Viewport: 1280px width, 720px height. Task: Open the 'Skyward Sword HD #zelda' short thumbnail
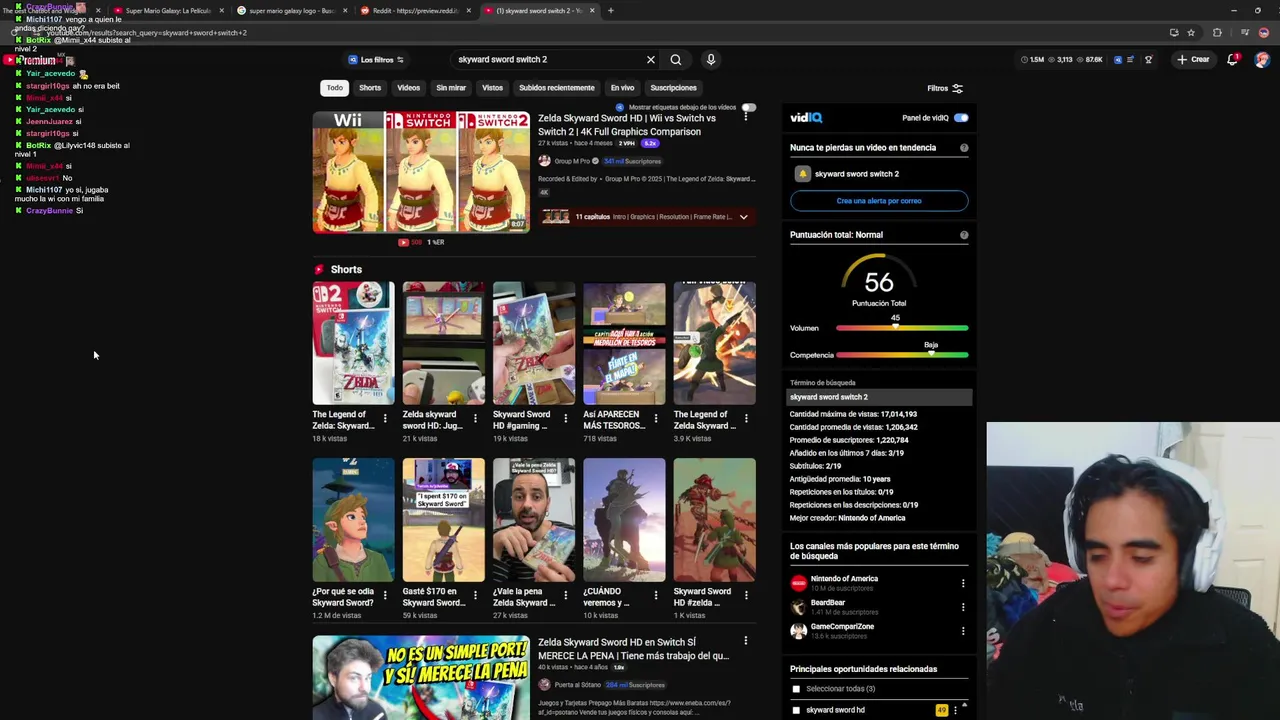(714, 520)
